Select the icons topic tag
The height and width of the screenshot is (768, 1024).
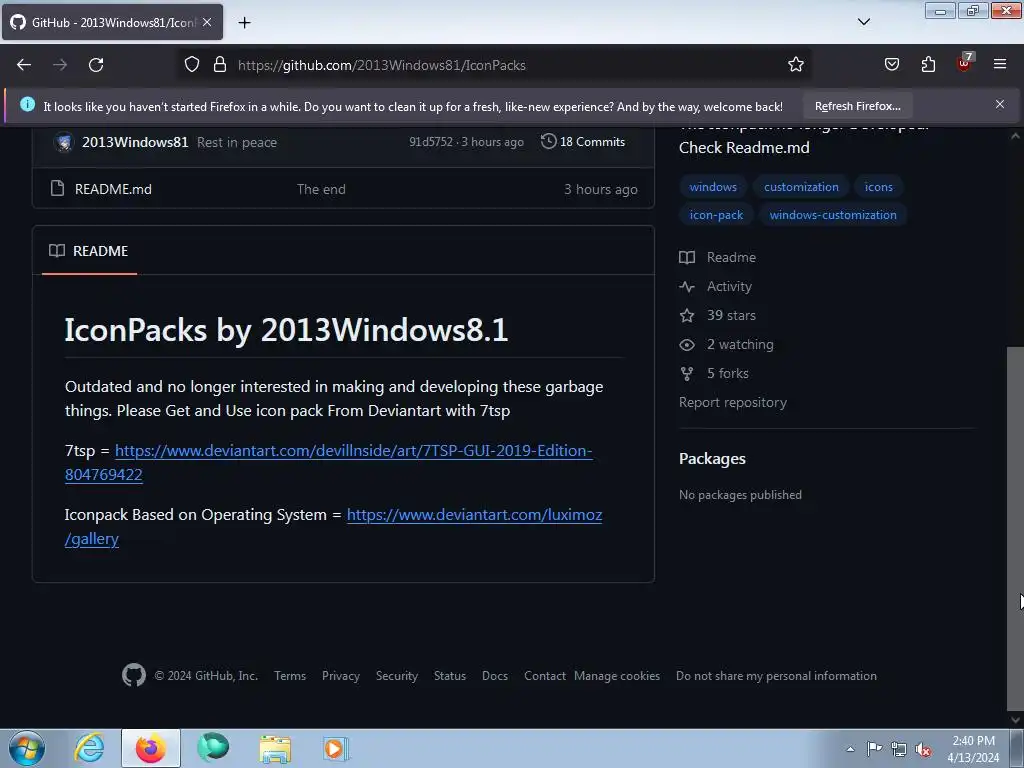click(x=878, y=187)
